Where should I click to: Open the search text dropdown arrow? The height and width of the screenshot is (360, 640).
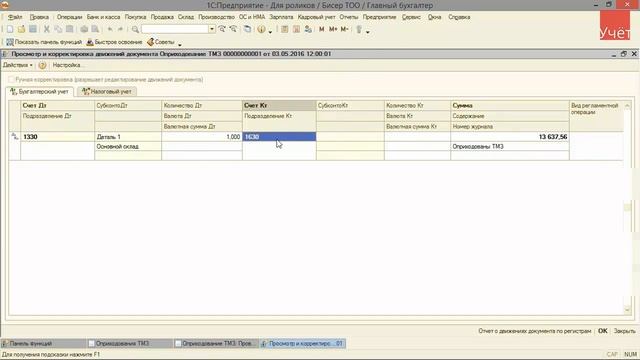tap(211, 29)
